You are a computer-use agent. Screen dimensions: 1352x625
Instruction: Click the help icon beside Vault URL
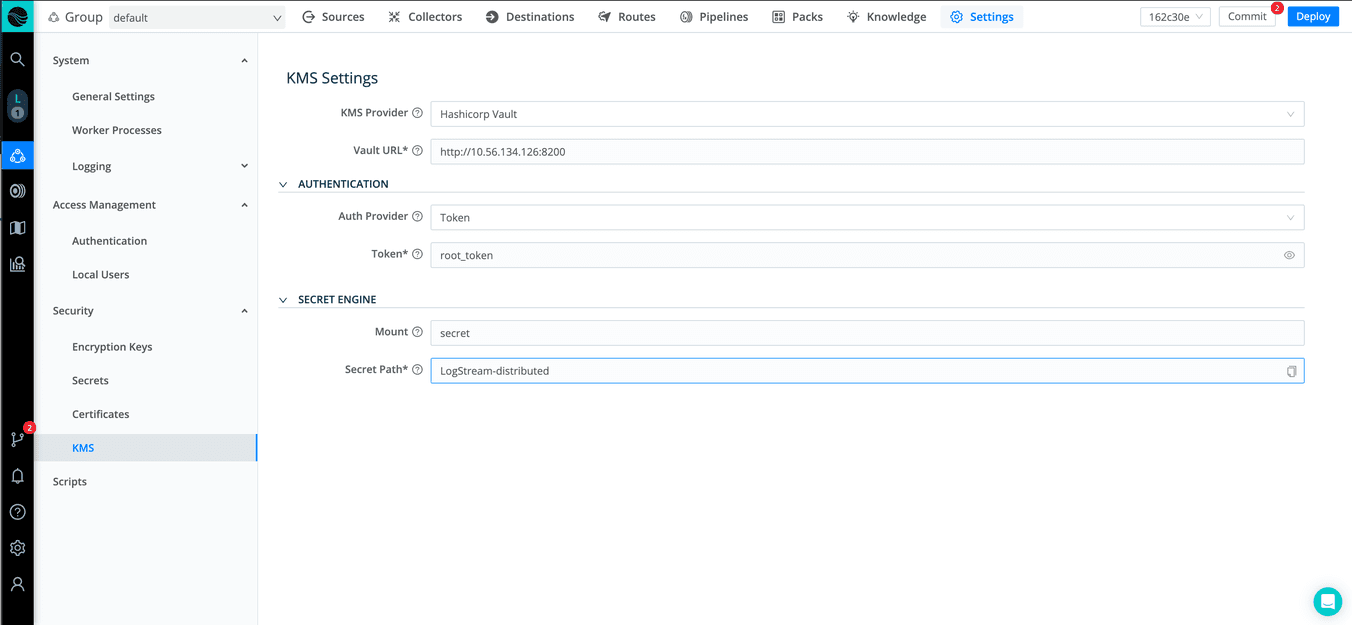[x=418, y=151]
